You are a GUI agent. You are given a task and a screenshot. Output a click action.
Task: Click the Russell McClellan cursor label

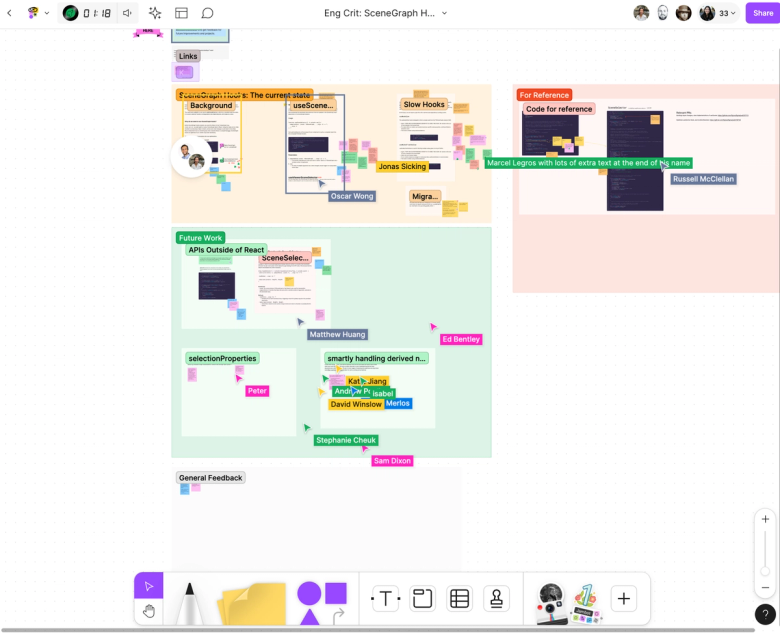[703, 179]
